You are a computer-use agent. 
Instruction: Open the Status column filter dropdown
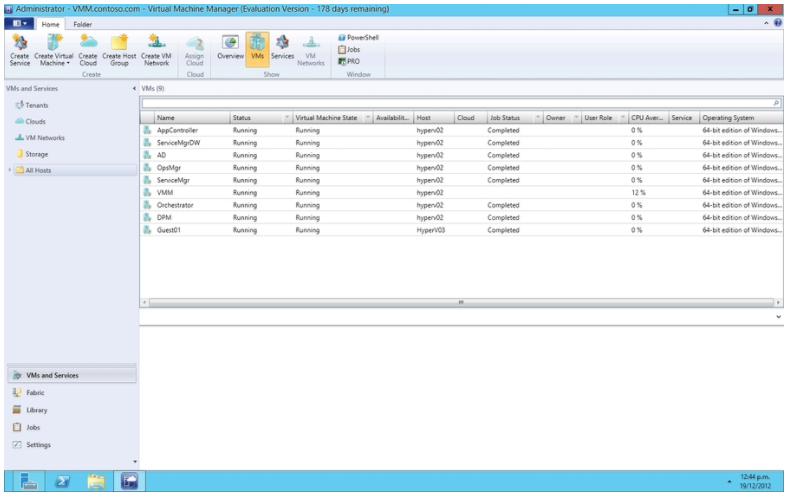point(287,118)
